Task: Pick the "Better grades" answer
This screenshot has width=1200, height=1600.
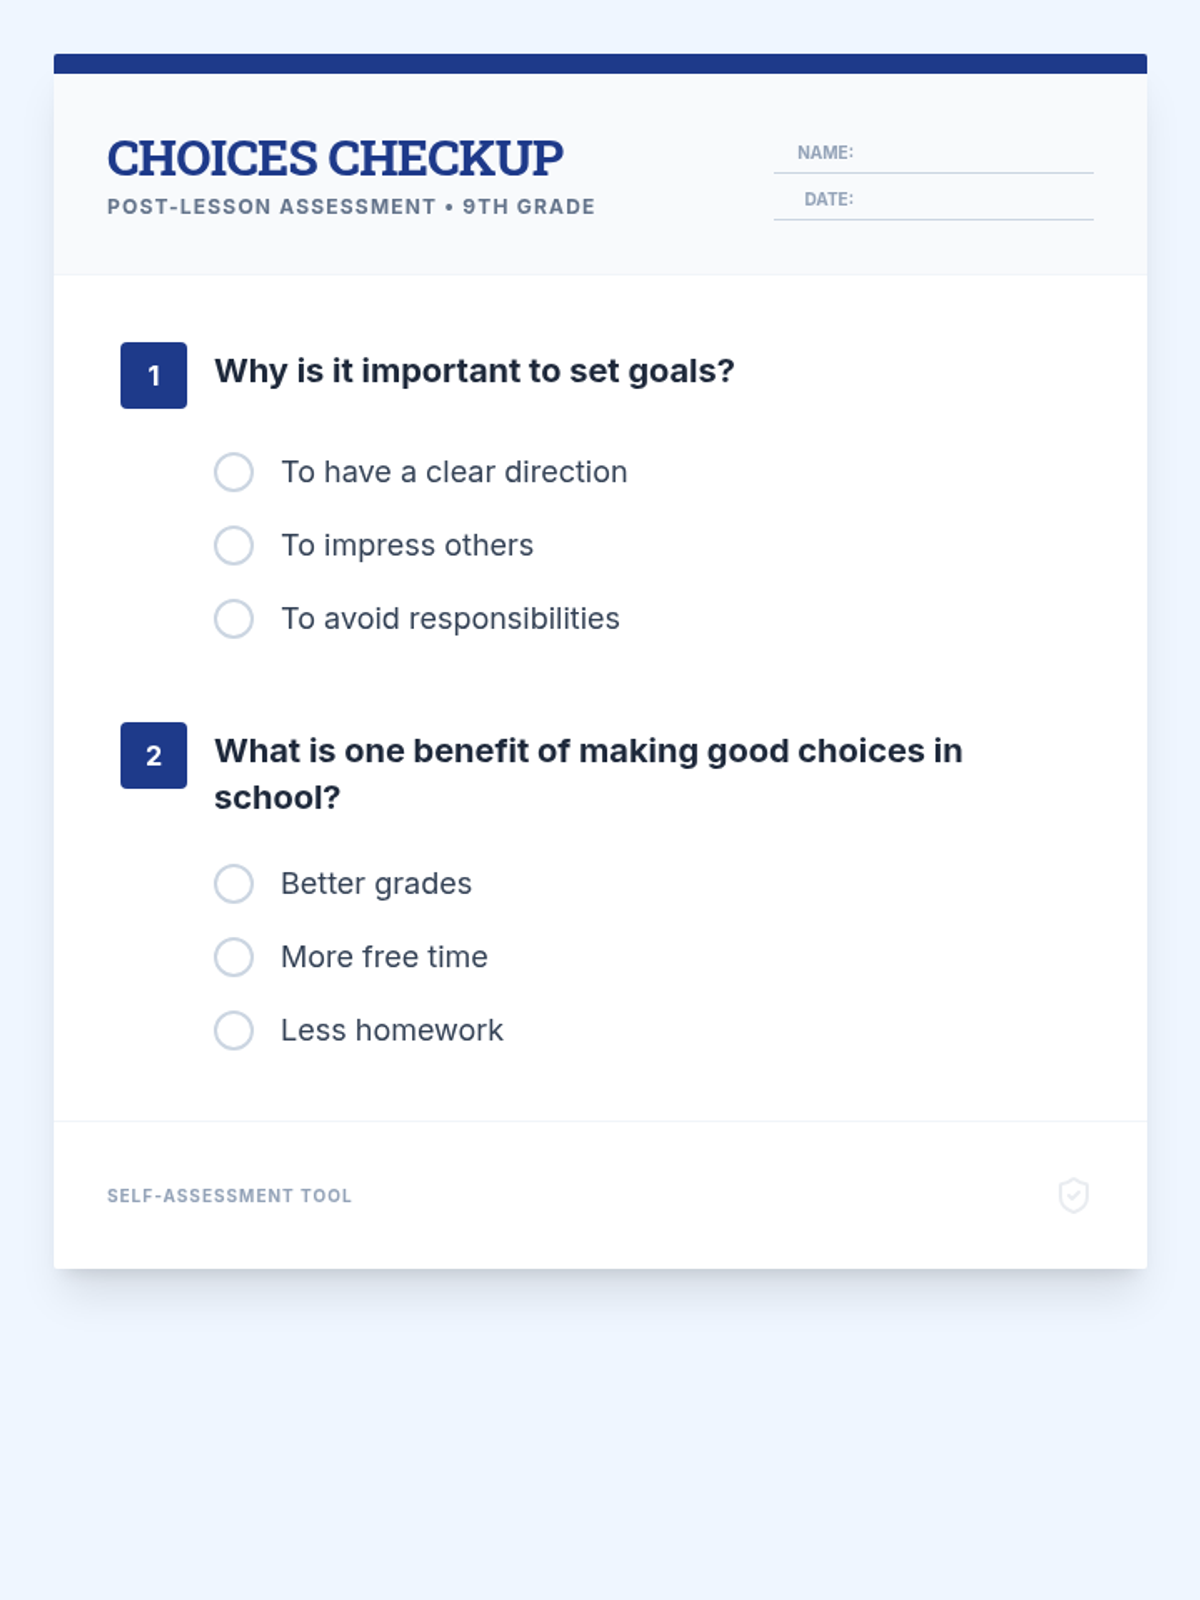Action: tap(233, 884)
